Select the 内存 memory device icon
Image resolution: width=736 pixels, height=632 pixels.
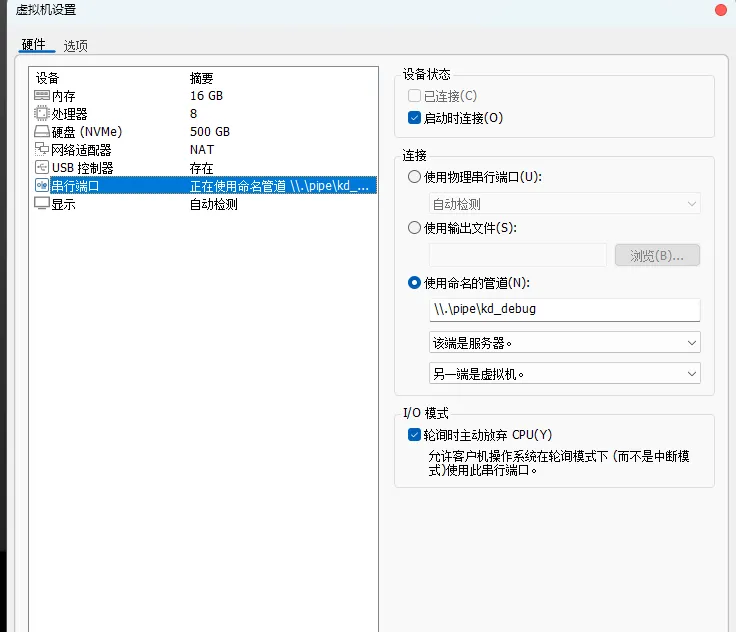[x=41, y=96]
